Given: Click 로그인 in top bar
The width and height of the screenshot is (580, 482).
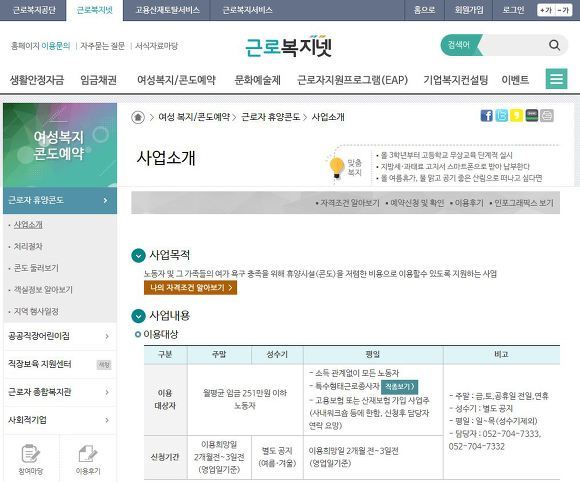Looking at the screenshot, I should pyautogui.click(x=513, y=10).
